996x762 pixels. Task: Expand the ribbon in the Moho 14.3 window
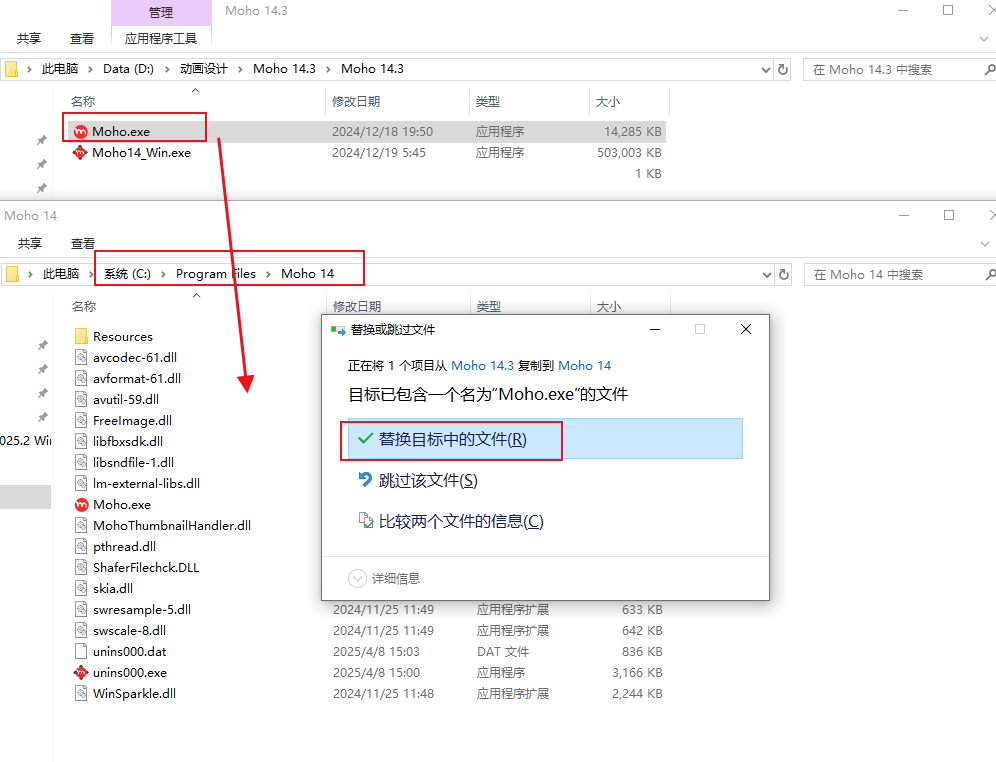[983, 38]
